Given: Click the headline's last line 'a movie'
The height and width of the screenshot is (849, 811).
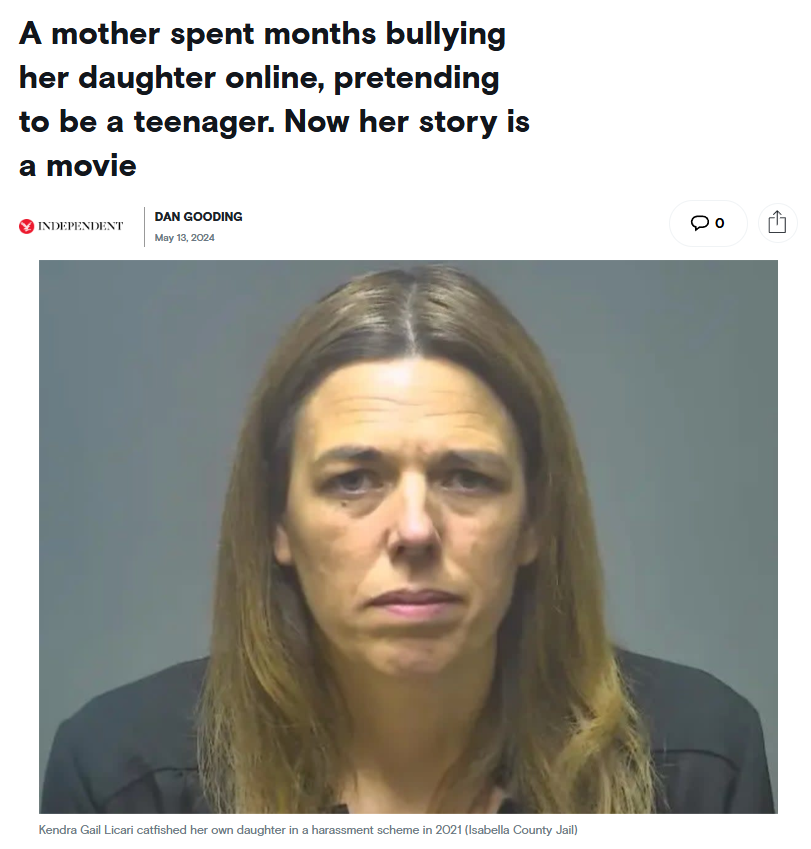Looking at the screenshot, I should click(77, 166).
